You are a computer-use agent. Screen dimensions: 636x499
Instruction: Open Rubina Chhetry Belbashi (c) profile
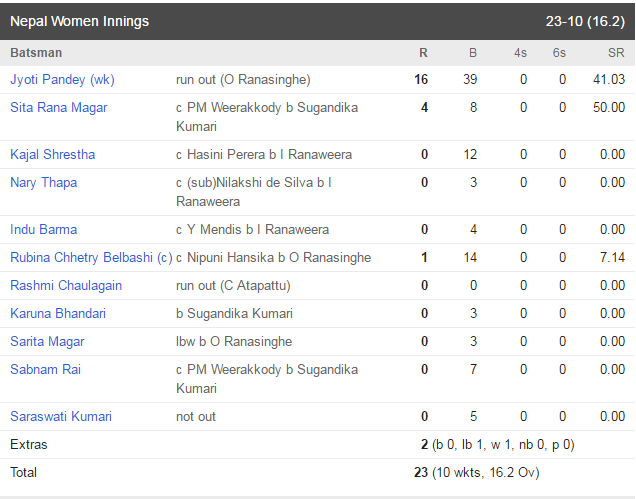[x=91, y=258]
